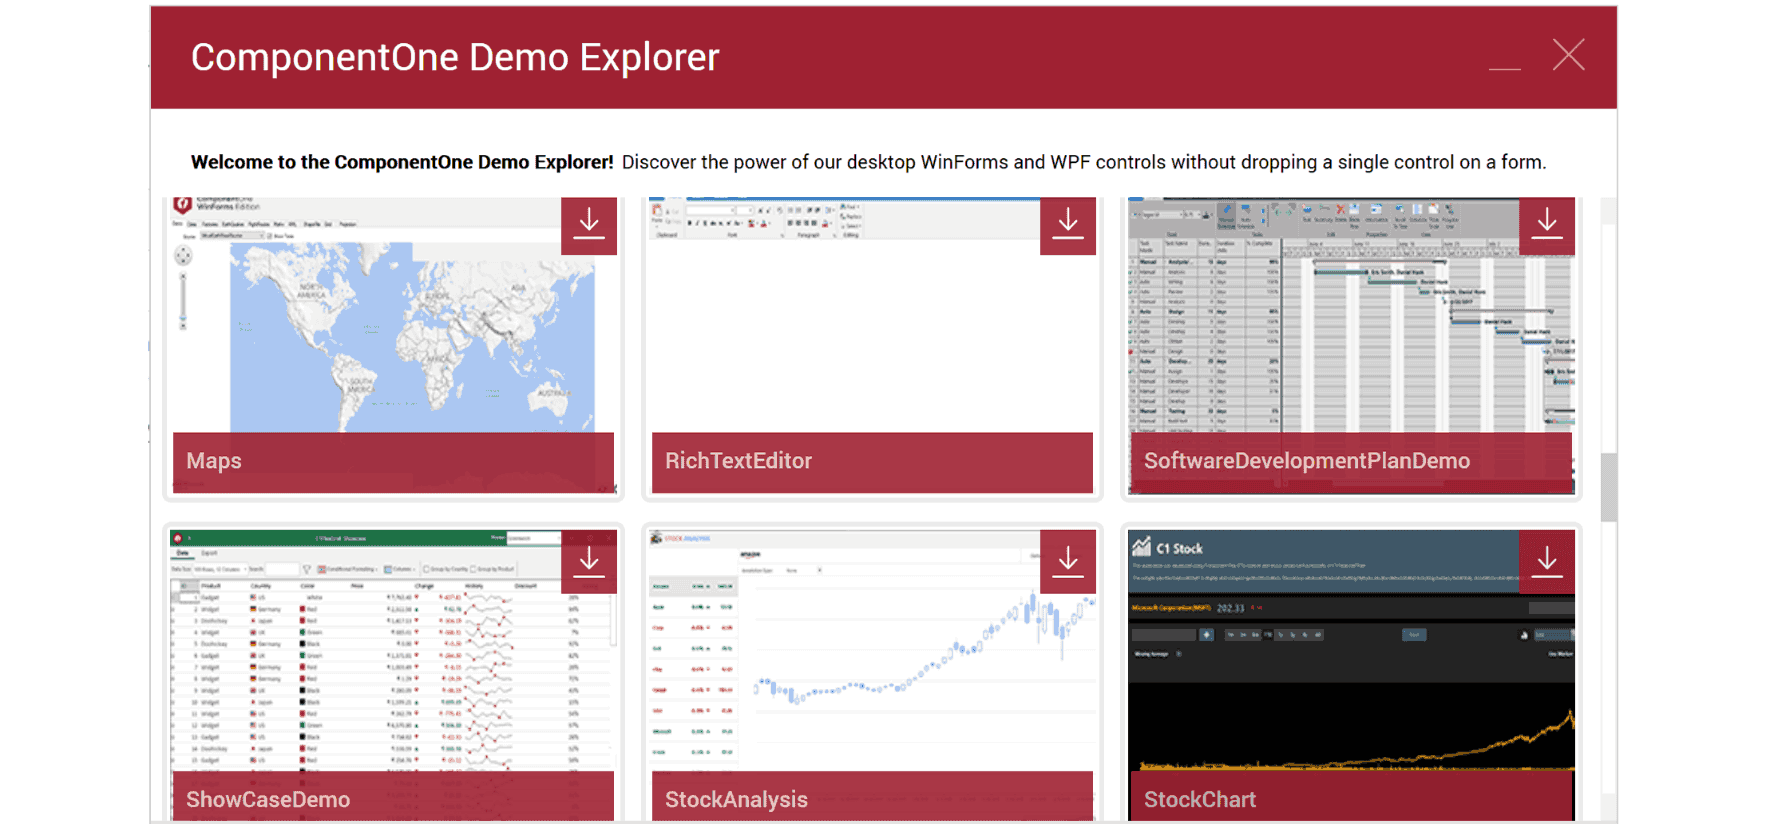Click the StockAnalysis download icon
Viewport: 1770px width, 832px height.
click(x=1067, y=562)
